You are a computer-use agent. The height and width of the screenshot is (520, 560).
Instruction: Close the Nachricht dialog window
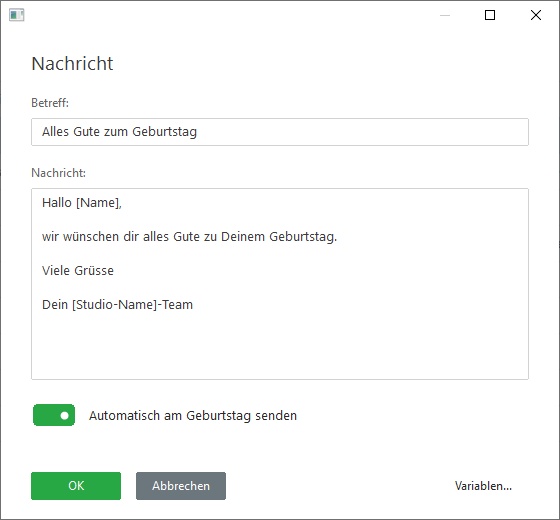(536, 15)
